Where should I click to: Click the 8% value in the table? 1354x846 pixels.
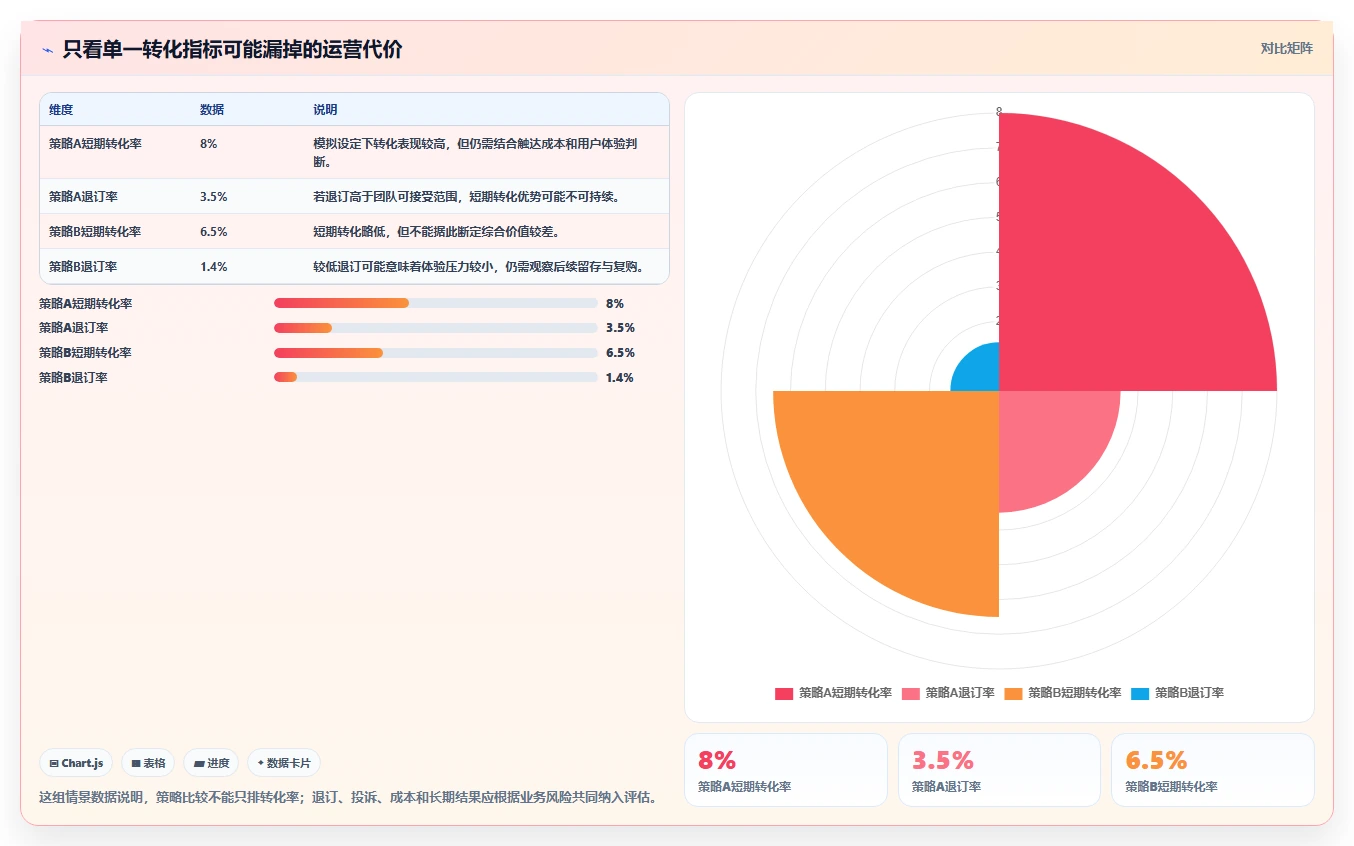tap(208, 144)
